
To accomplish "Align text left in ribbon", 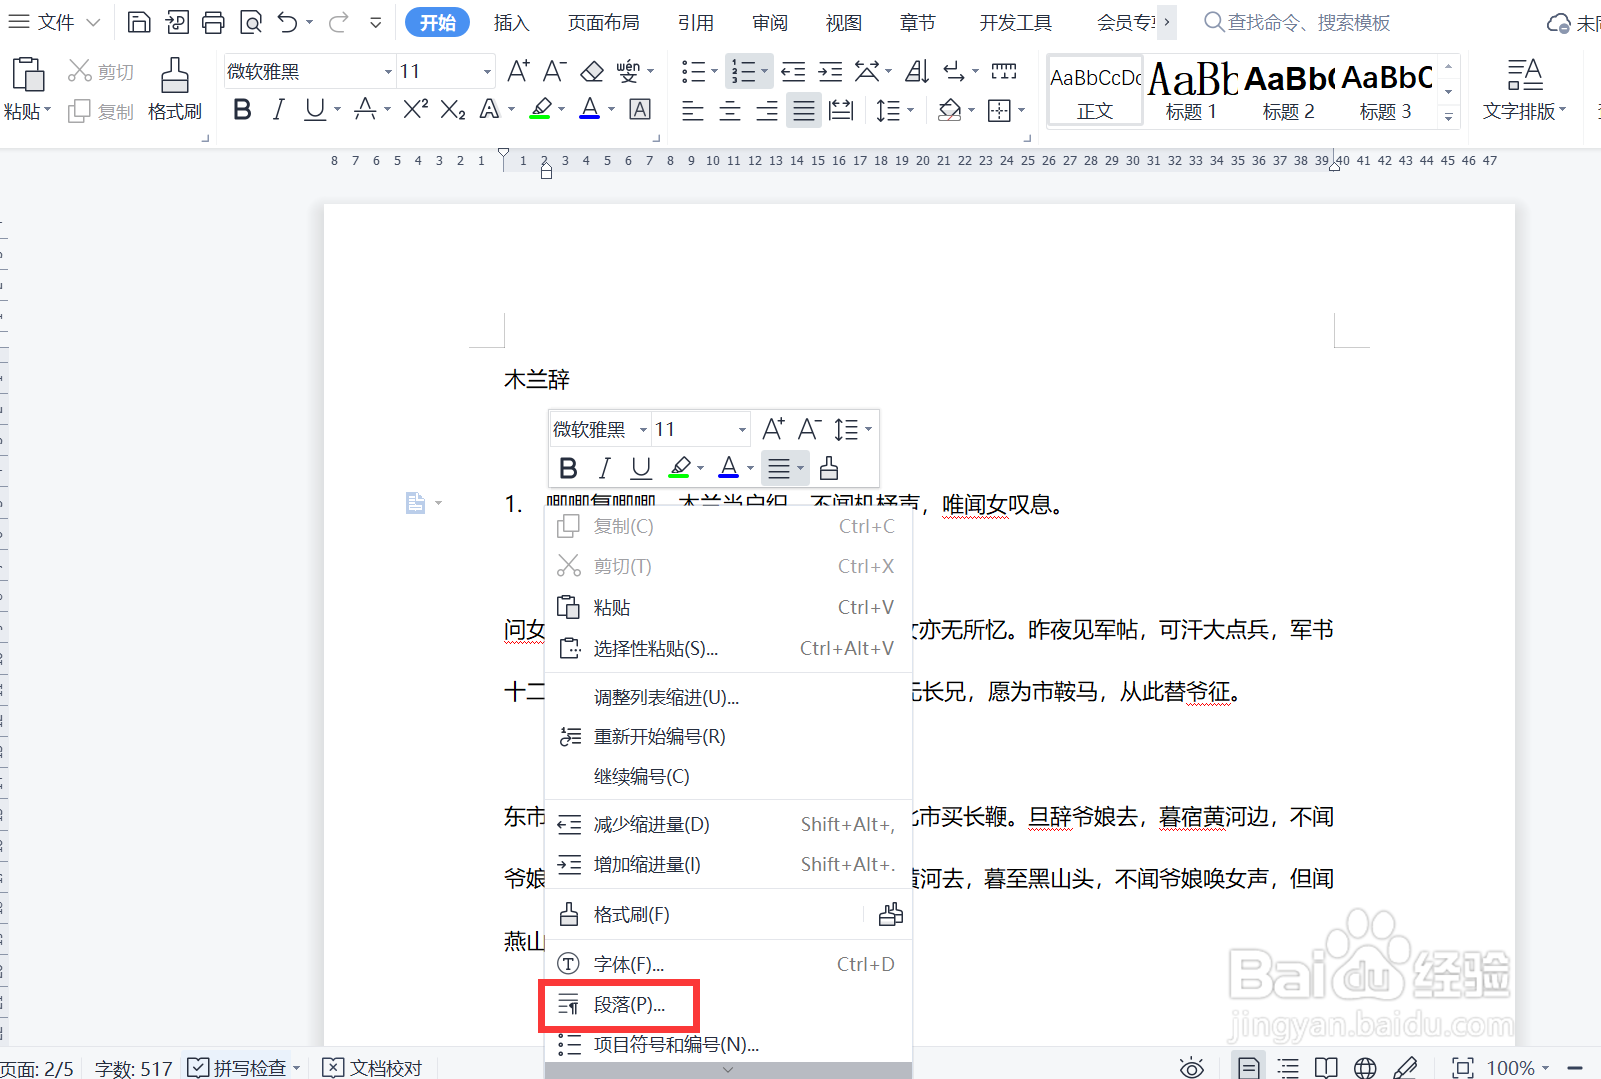I will coord(692,110).
